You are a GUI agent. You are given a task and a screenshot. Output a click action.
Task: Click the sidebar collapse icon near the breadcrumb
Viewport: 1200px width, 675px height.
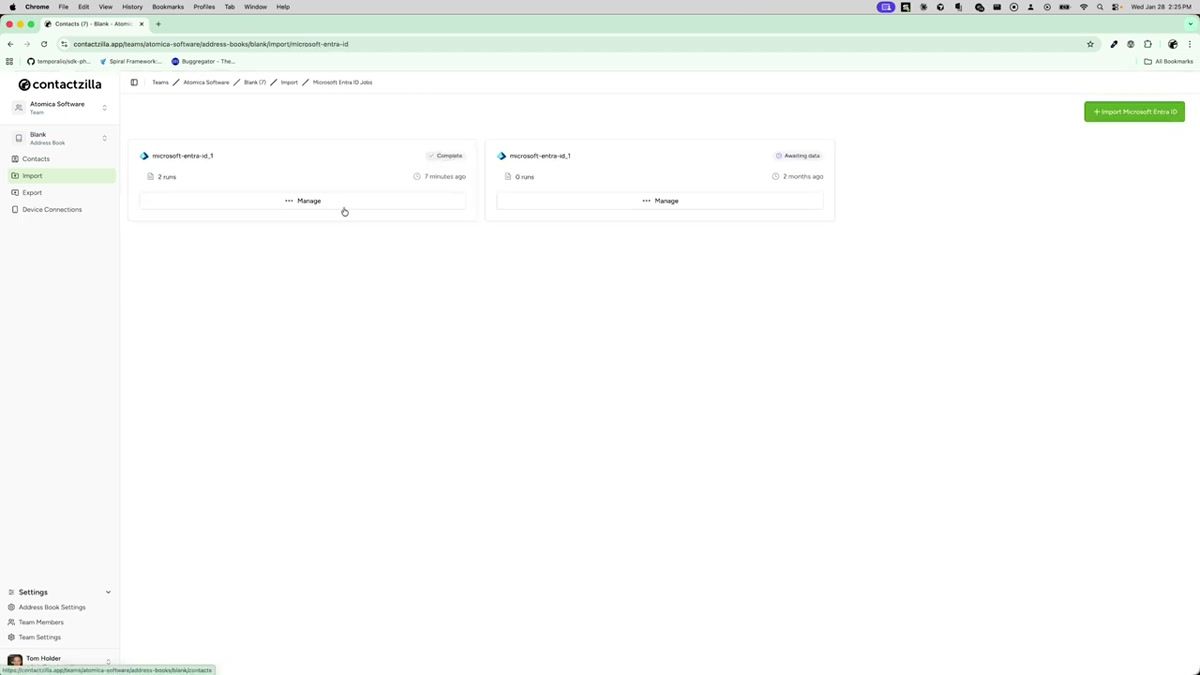pyautogui.click(x=134, y=82)
